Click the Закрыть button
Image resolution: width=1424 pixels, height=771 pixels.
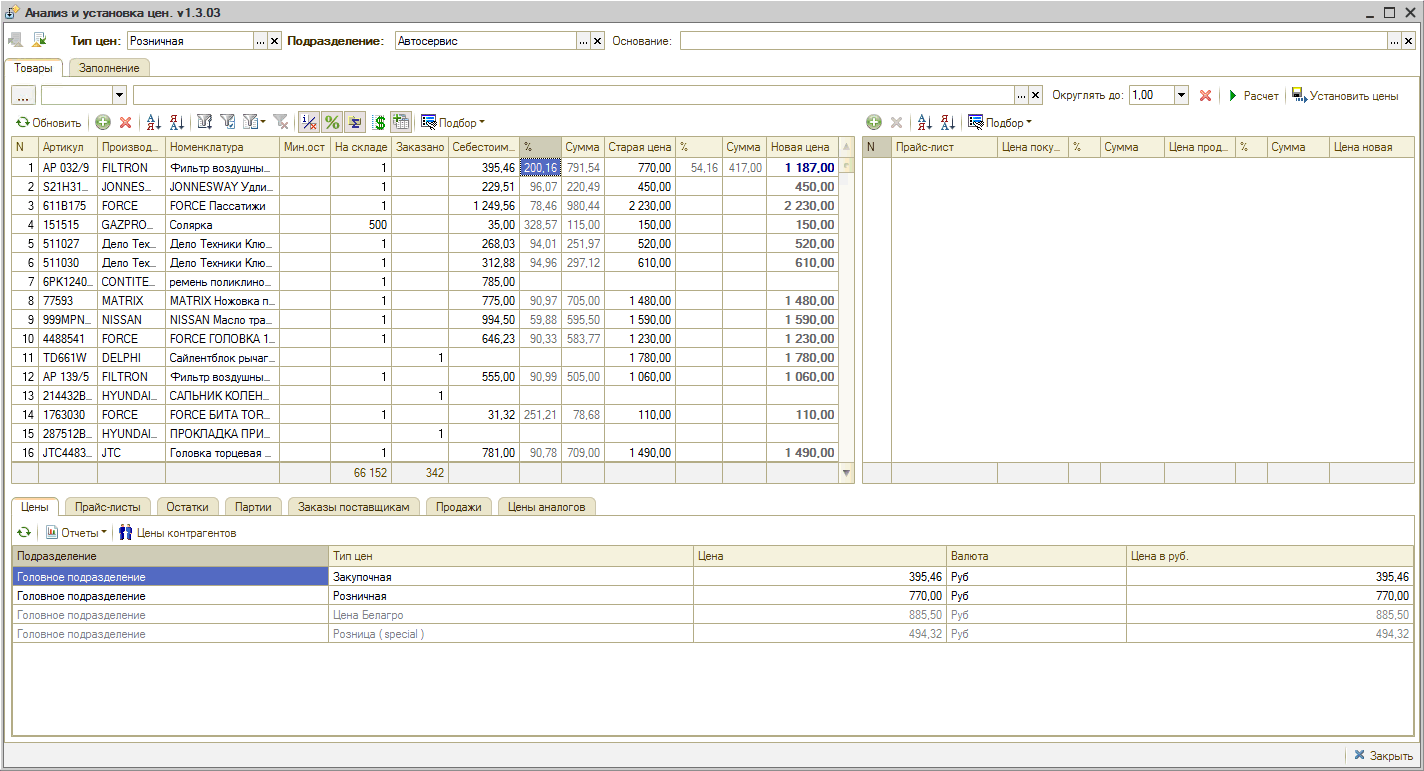tap(1383, 755)
